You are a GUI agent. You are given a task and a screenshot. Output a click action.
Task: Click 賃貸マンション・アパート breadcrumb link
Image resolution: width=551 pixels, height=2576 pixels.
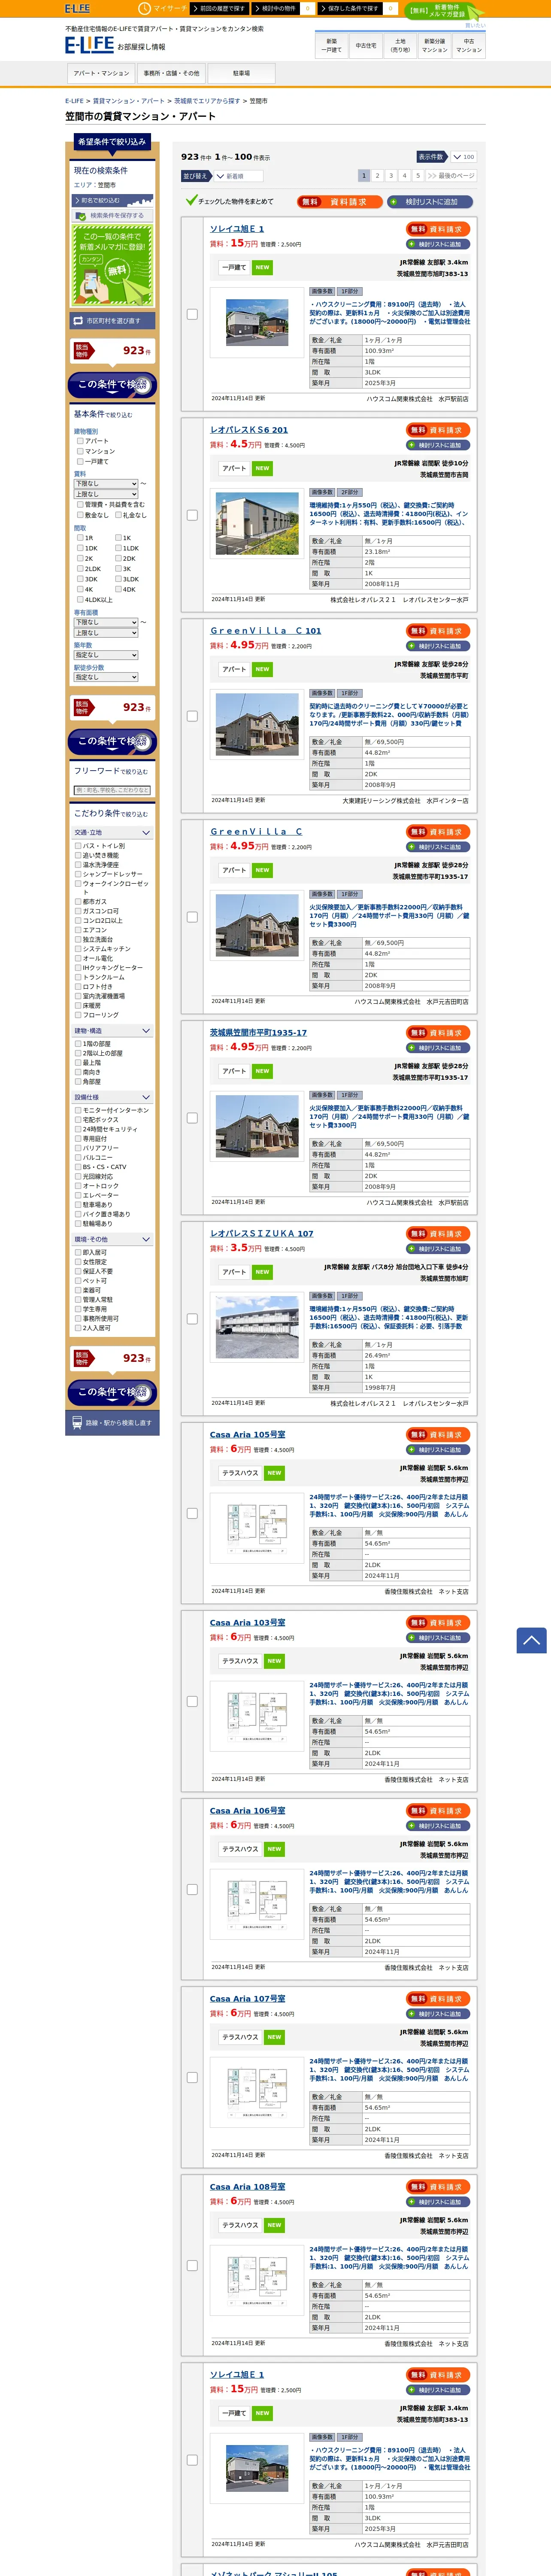click(x=129, y=101)
